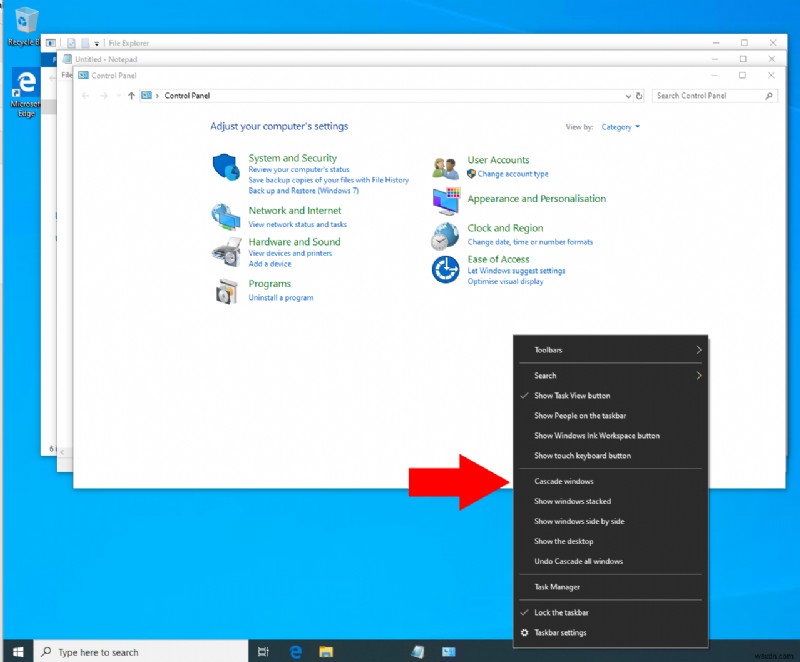800x662 pixels.
Task: Click the Uninstall a program link
Action: click(x=284, y=296)
